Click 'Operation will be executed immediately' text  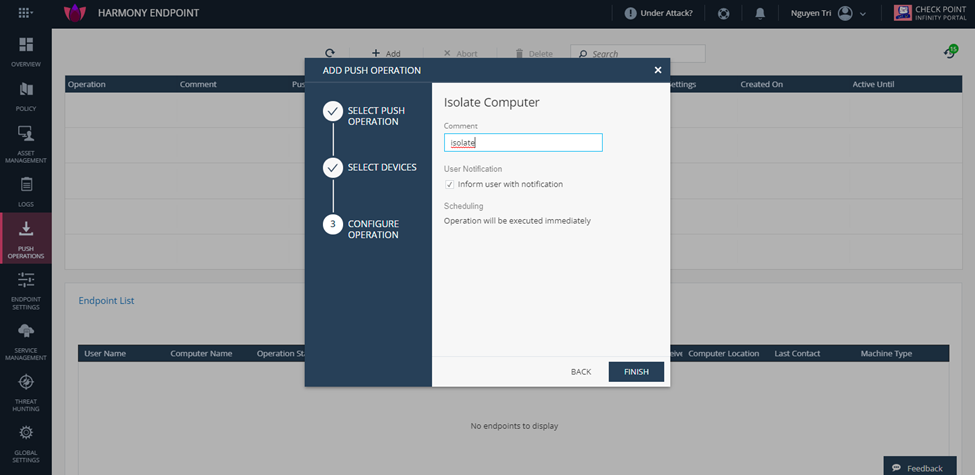point(517,221)
